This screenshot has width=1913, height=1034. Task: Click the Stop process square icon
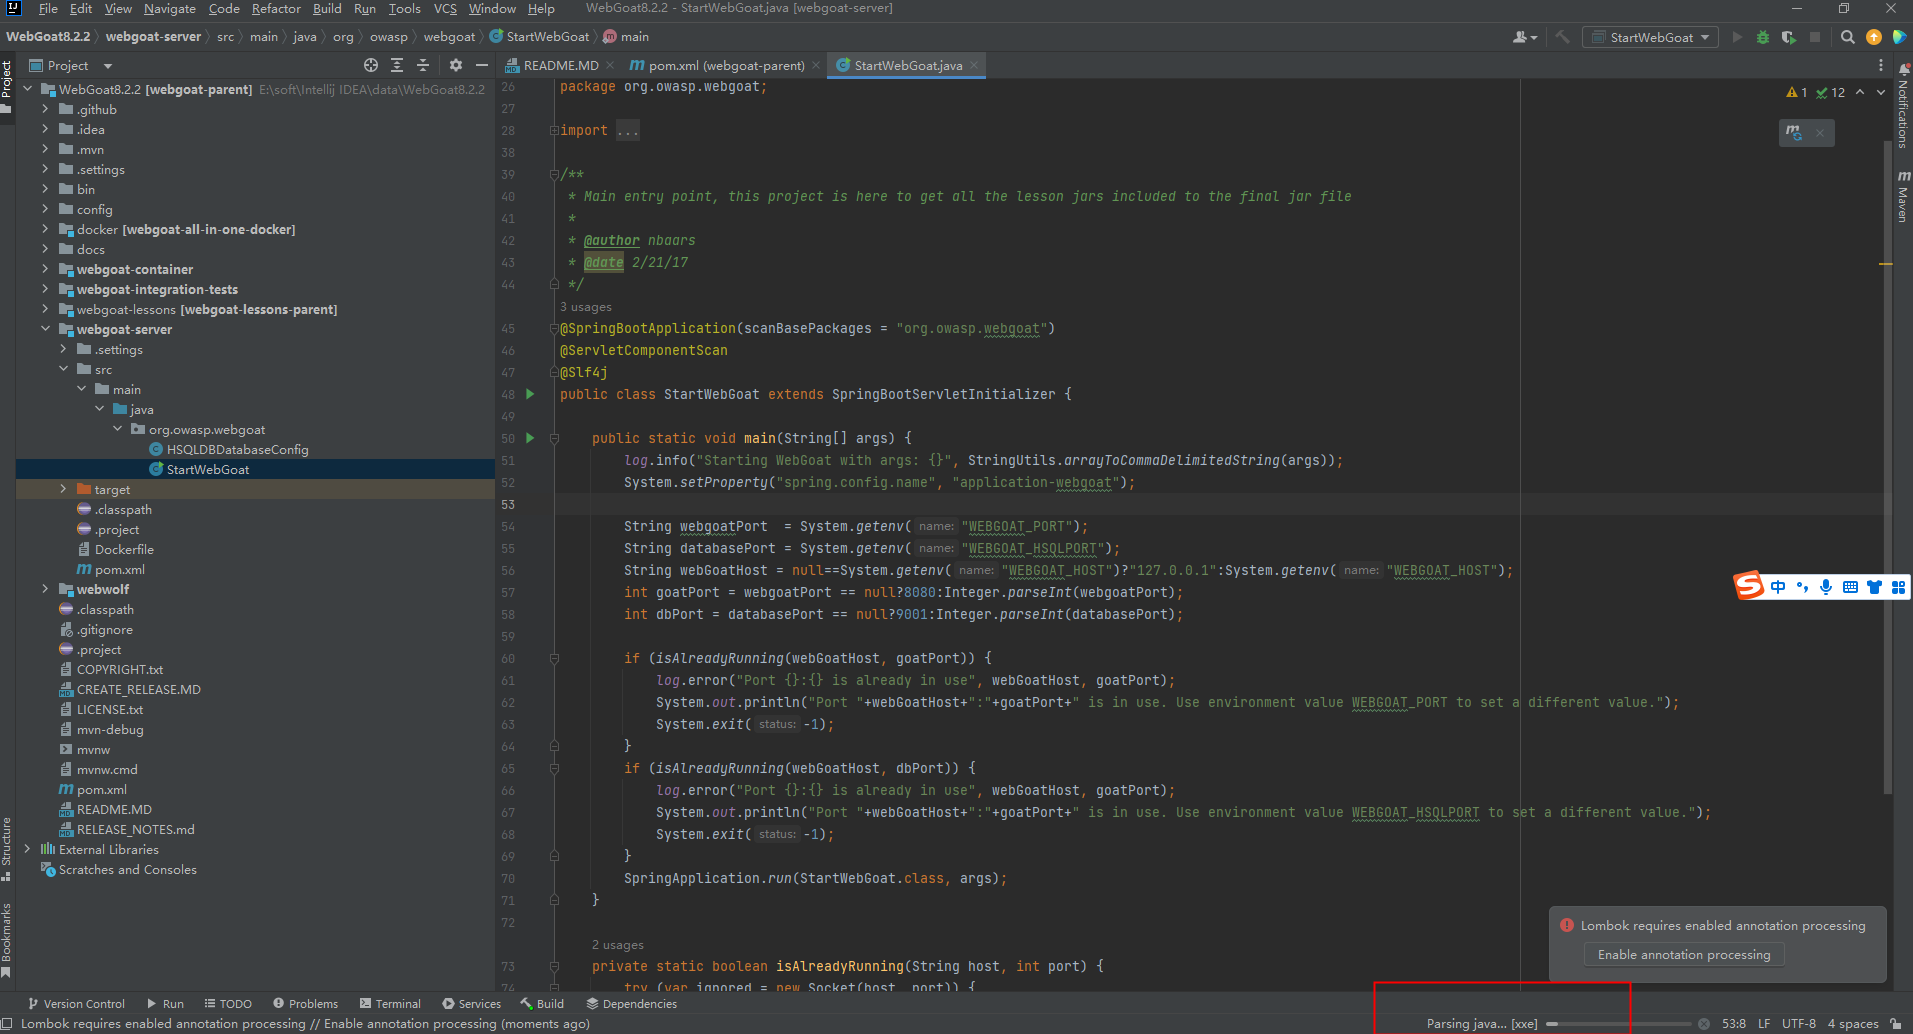pos(1815,37)
